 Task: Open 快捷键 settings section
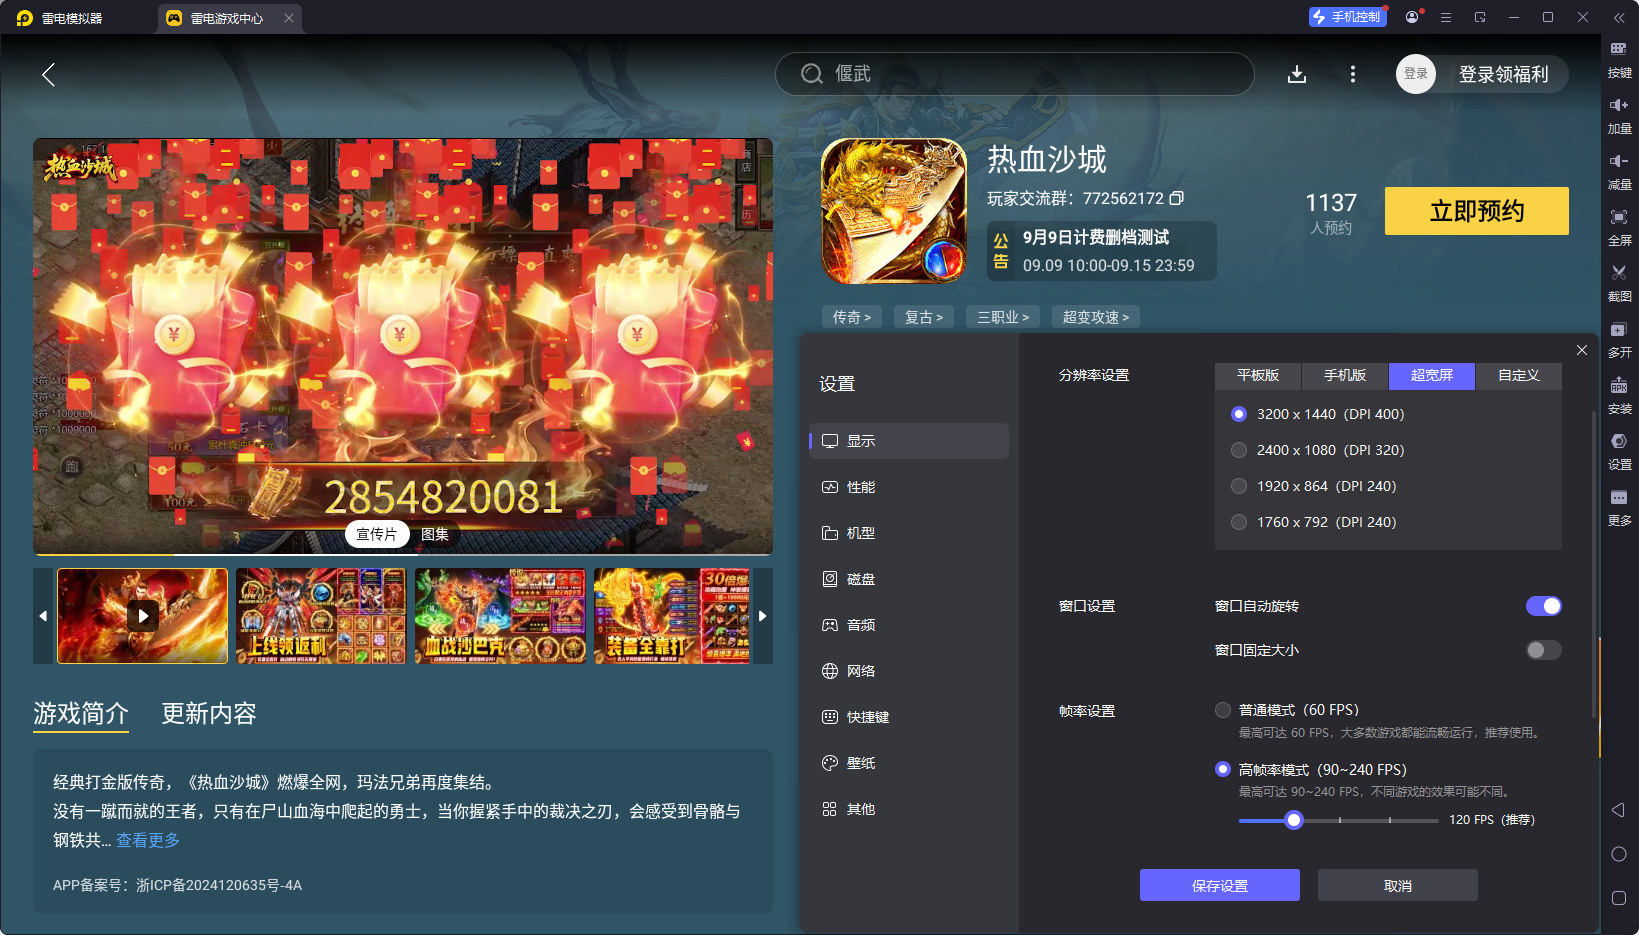(x=909, y=717)
